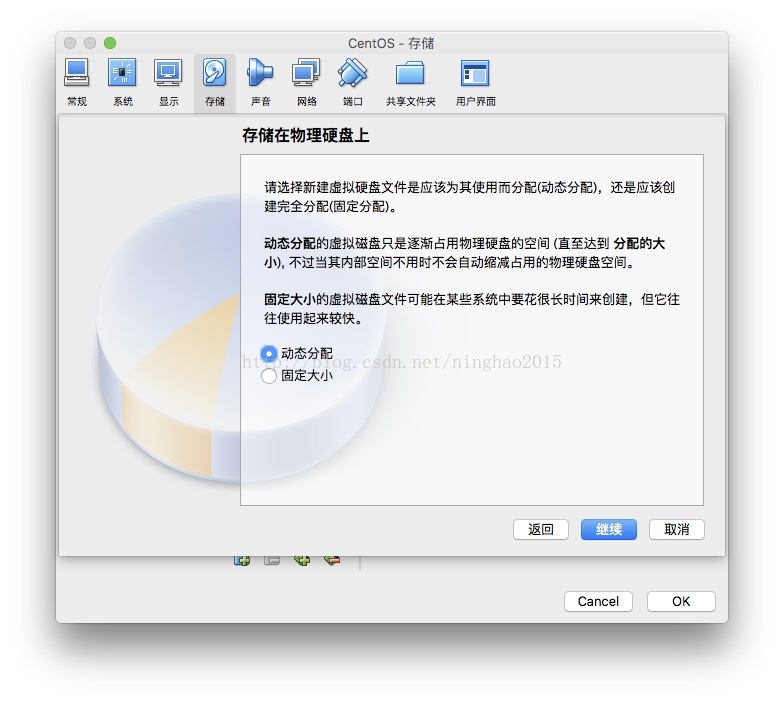The width and height of the screenshot is (784, 703).
Task: Click the green zoom window button
Action: coord(110,43)
